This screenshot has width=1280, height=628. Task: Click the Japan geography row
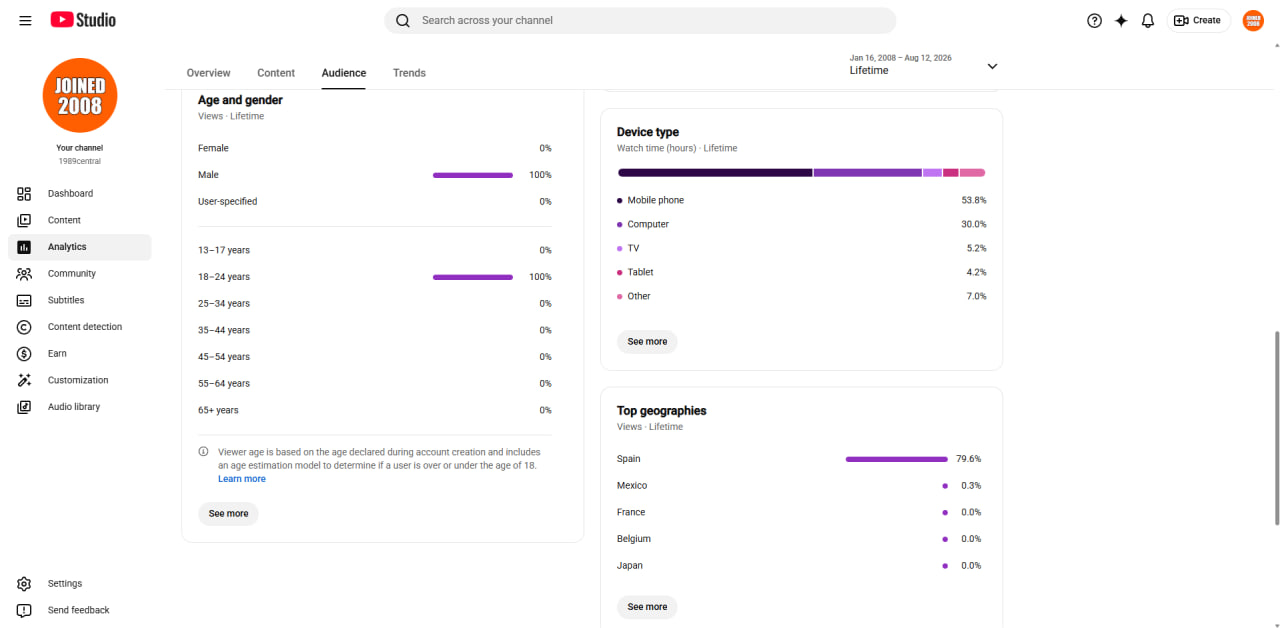799,565
